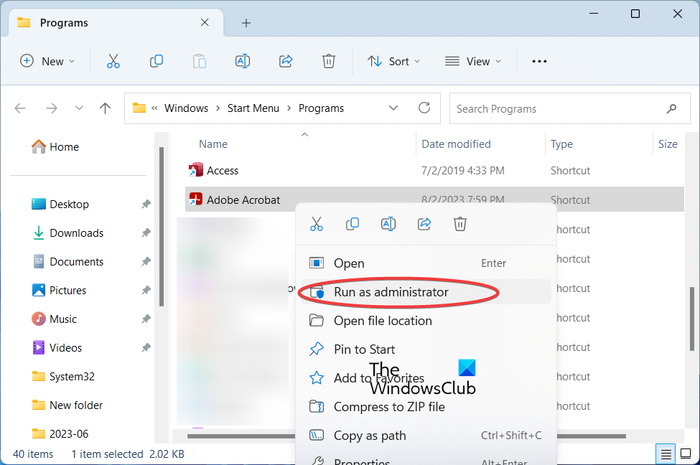Go up one folder level
The width and height of the screenshot is (700, 465).
coord(105,108)
